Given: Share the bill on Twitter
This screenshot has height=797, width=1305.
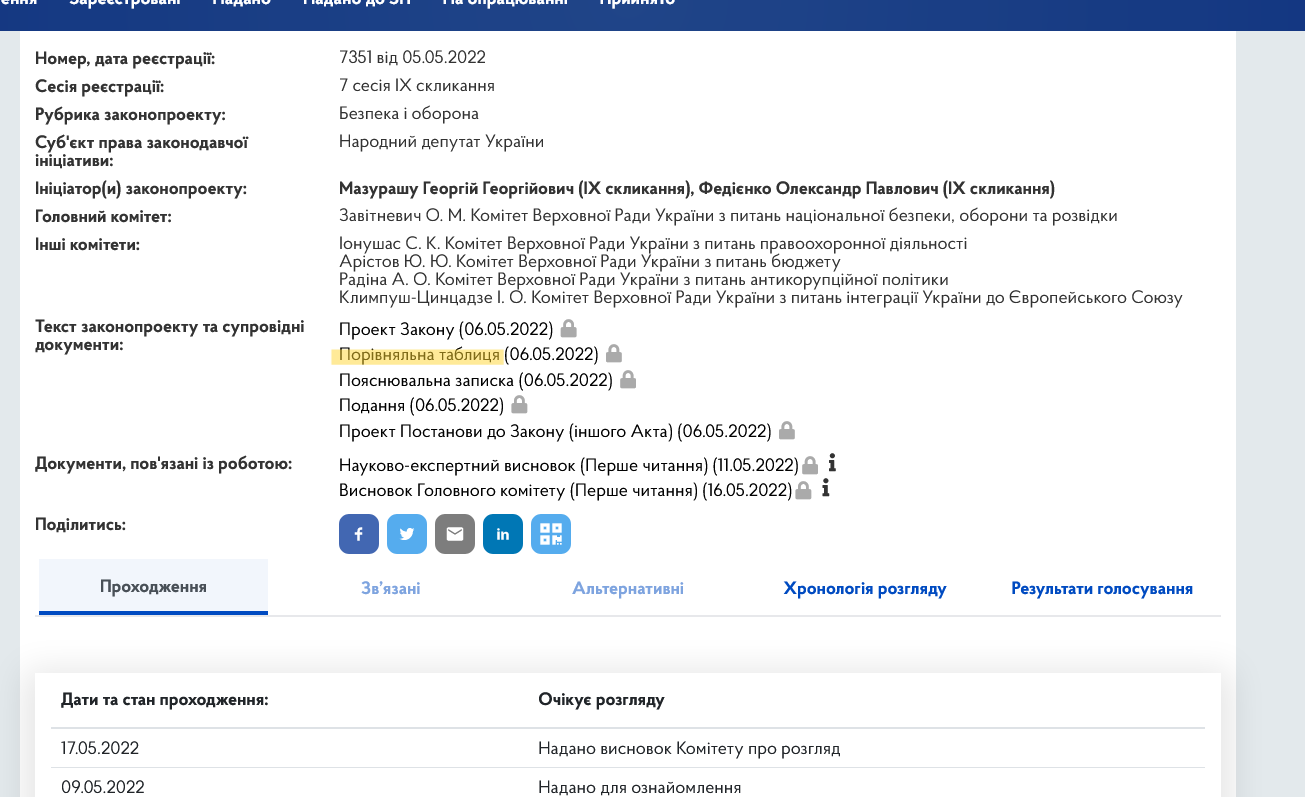Looking at the screenshot, I should (407, 534).
